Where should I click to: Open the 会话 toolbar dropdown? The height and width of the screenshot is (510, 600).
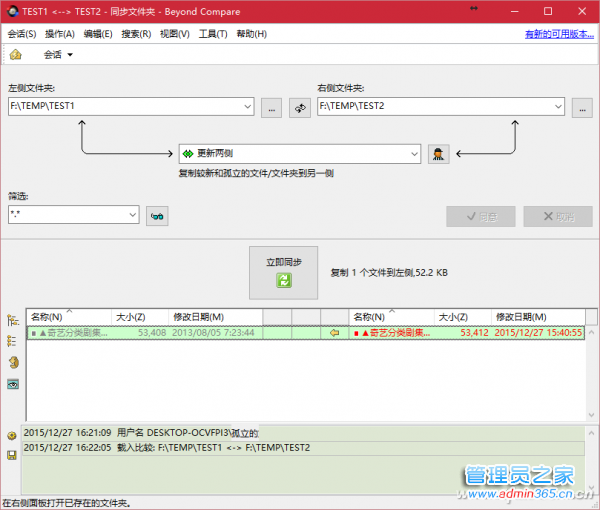click(58, 55)
